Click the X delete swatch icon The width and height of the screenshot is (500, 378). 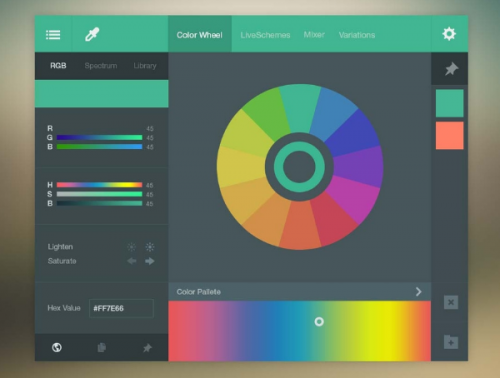[451, 302]
